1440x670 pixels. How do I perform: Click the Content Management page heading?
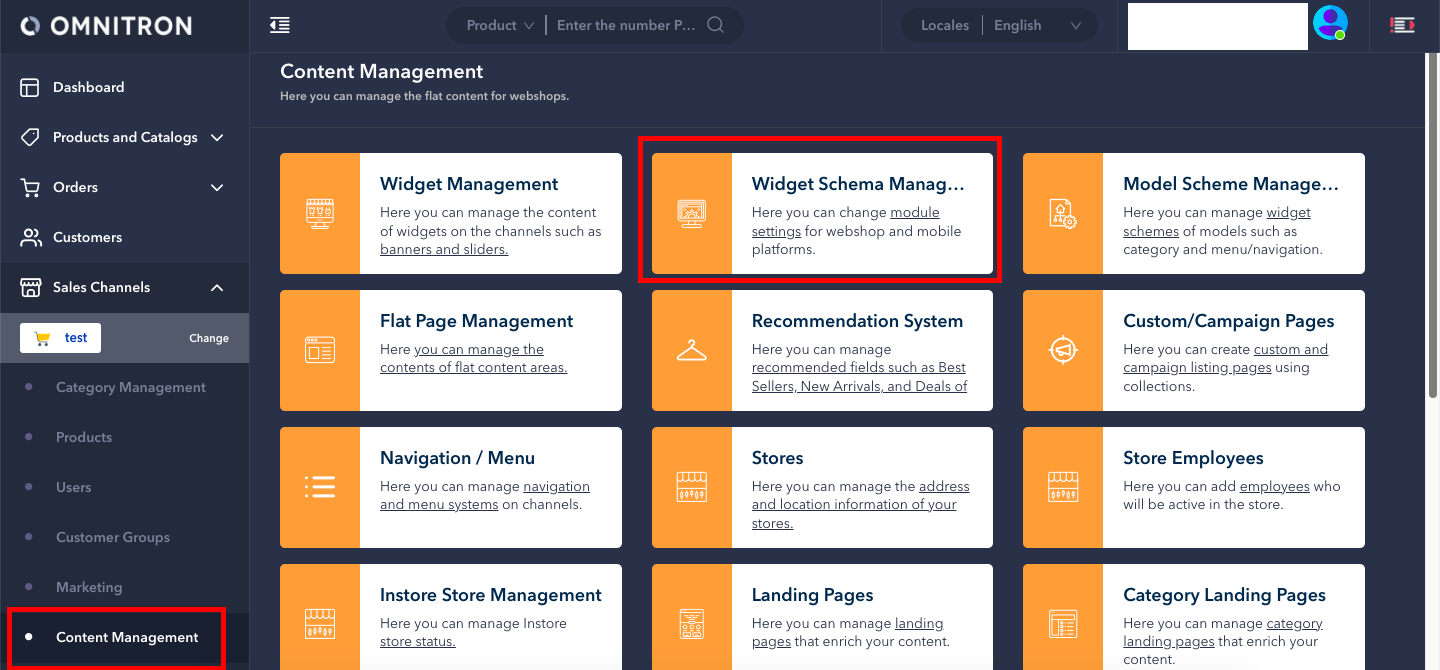pos(381,71)
